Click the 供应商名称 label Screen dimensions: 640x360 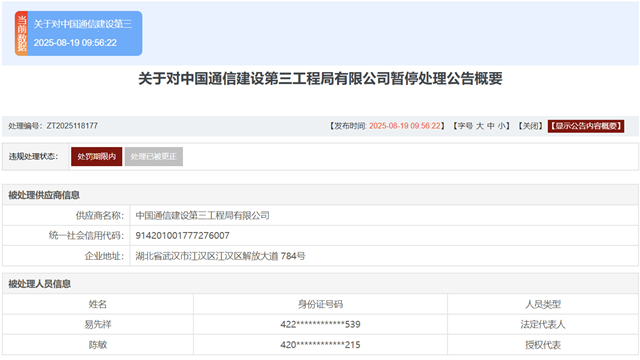[x=100, y=215]
